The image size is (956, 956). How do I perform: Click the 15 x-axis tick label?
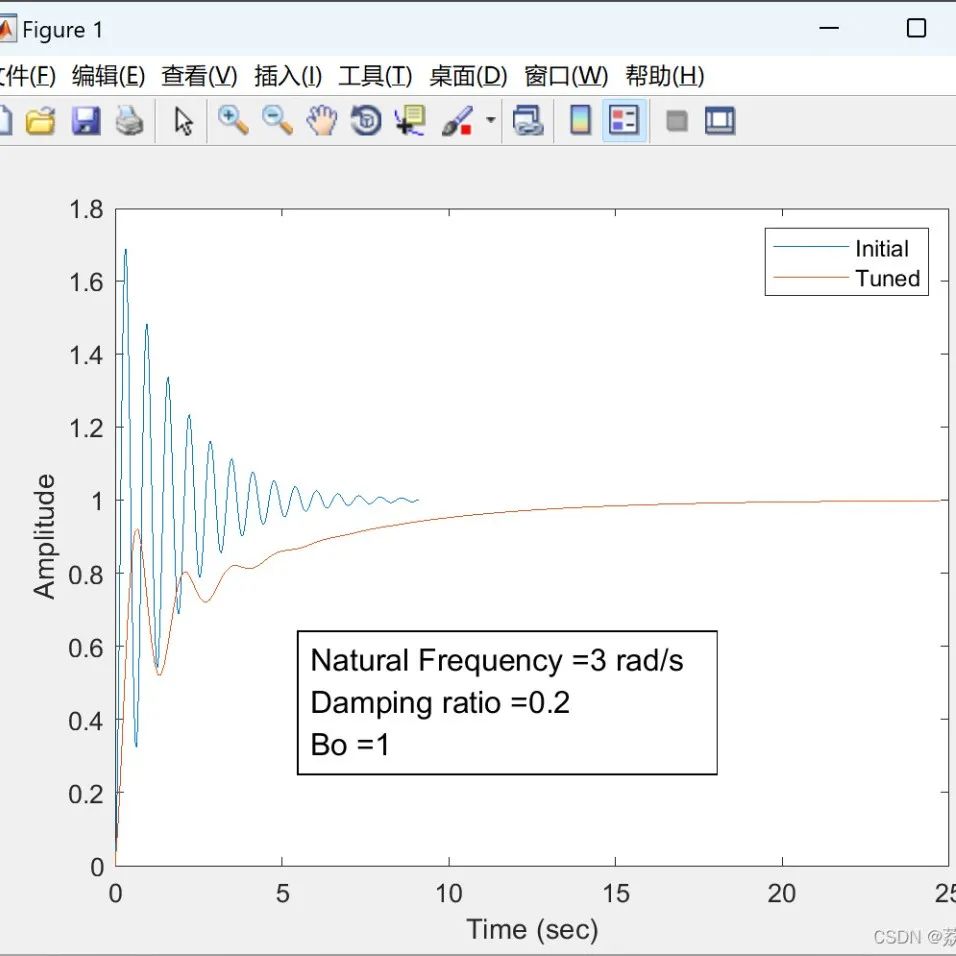(615, 893)
